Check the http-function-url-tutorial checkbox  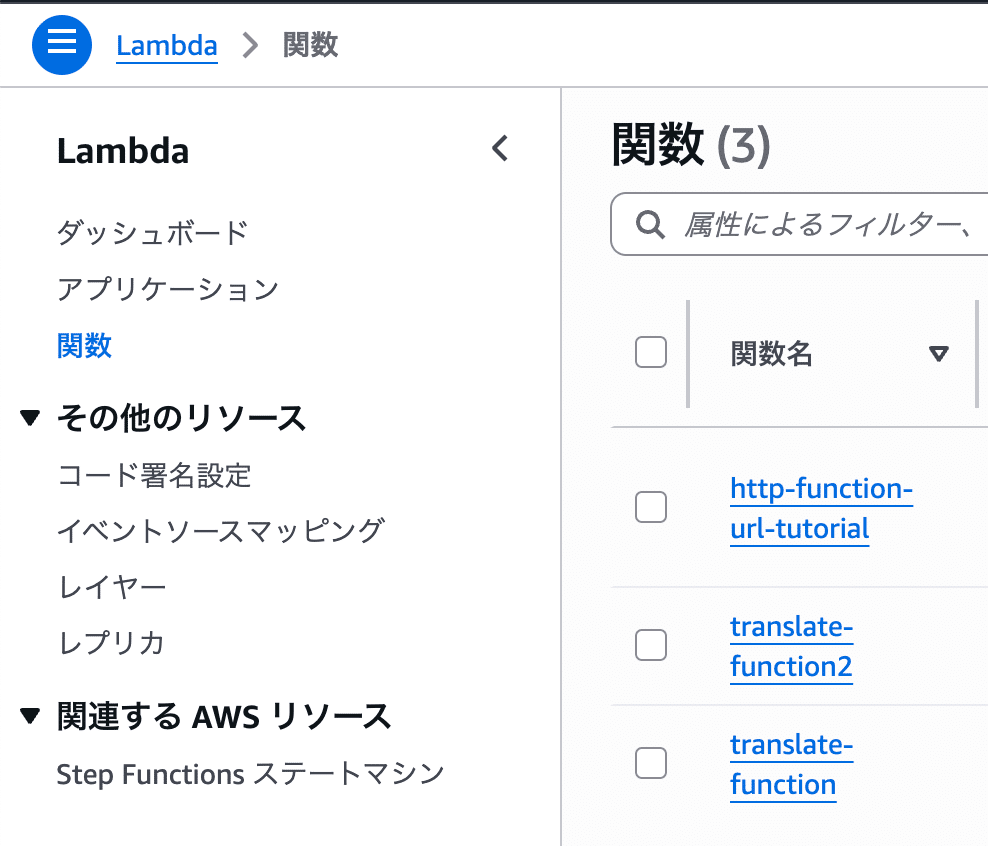pyautogui.click(x=650, y=507)
